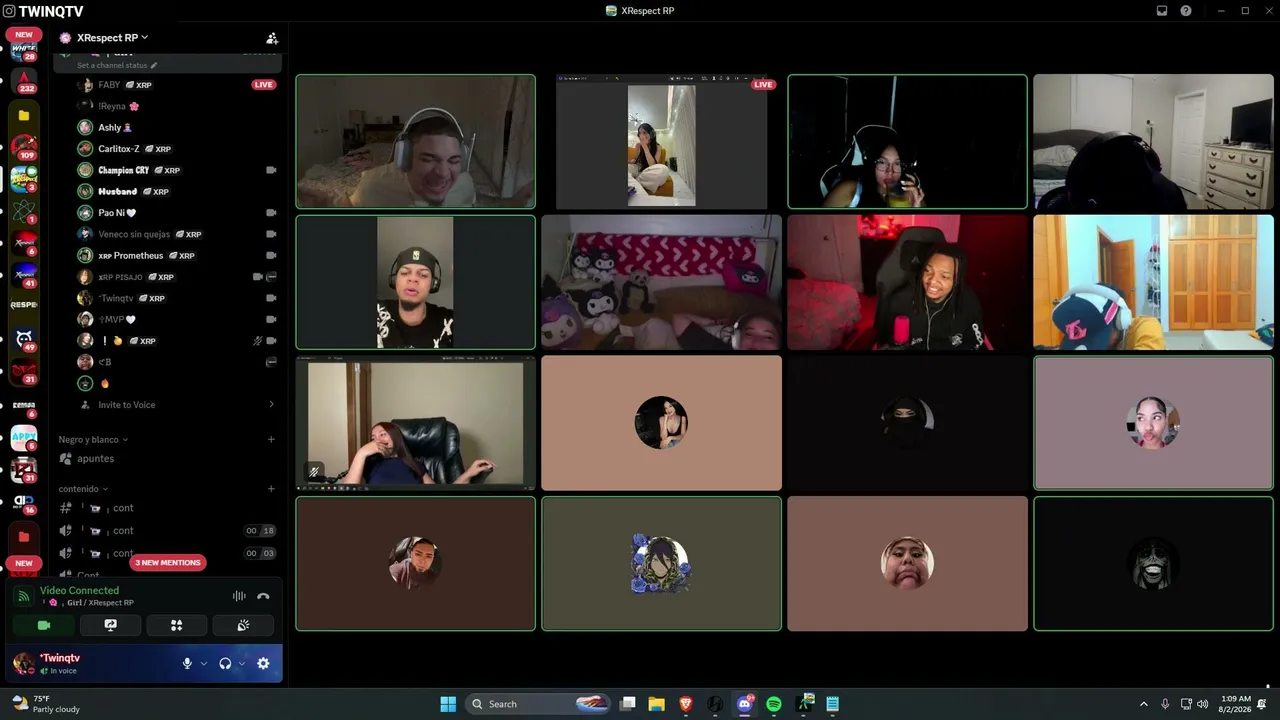Open the server with 49 badge

(24, 340)
